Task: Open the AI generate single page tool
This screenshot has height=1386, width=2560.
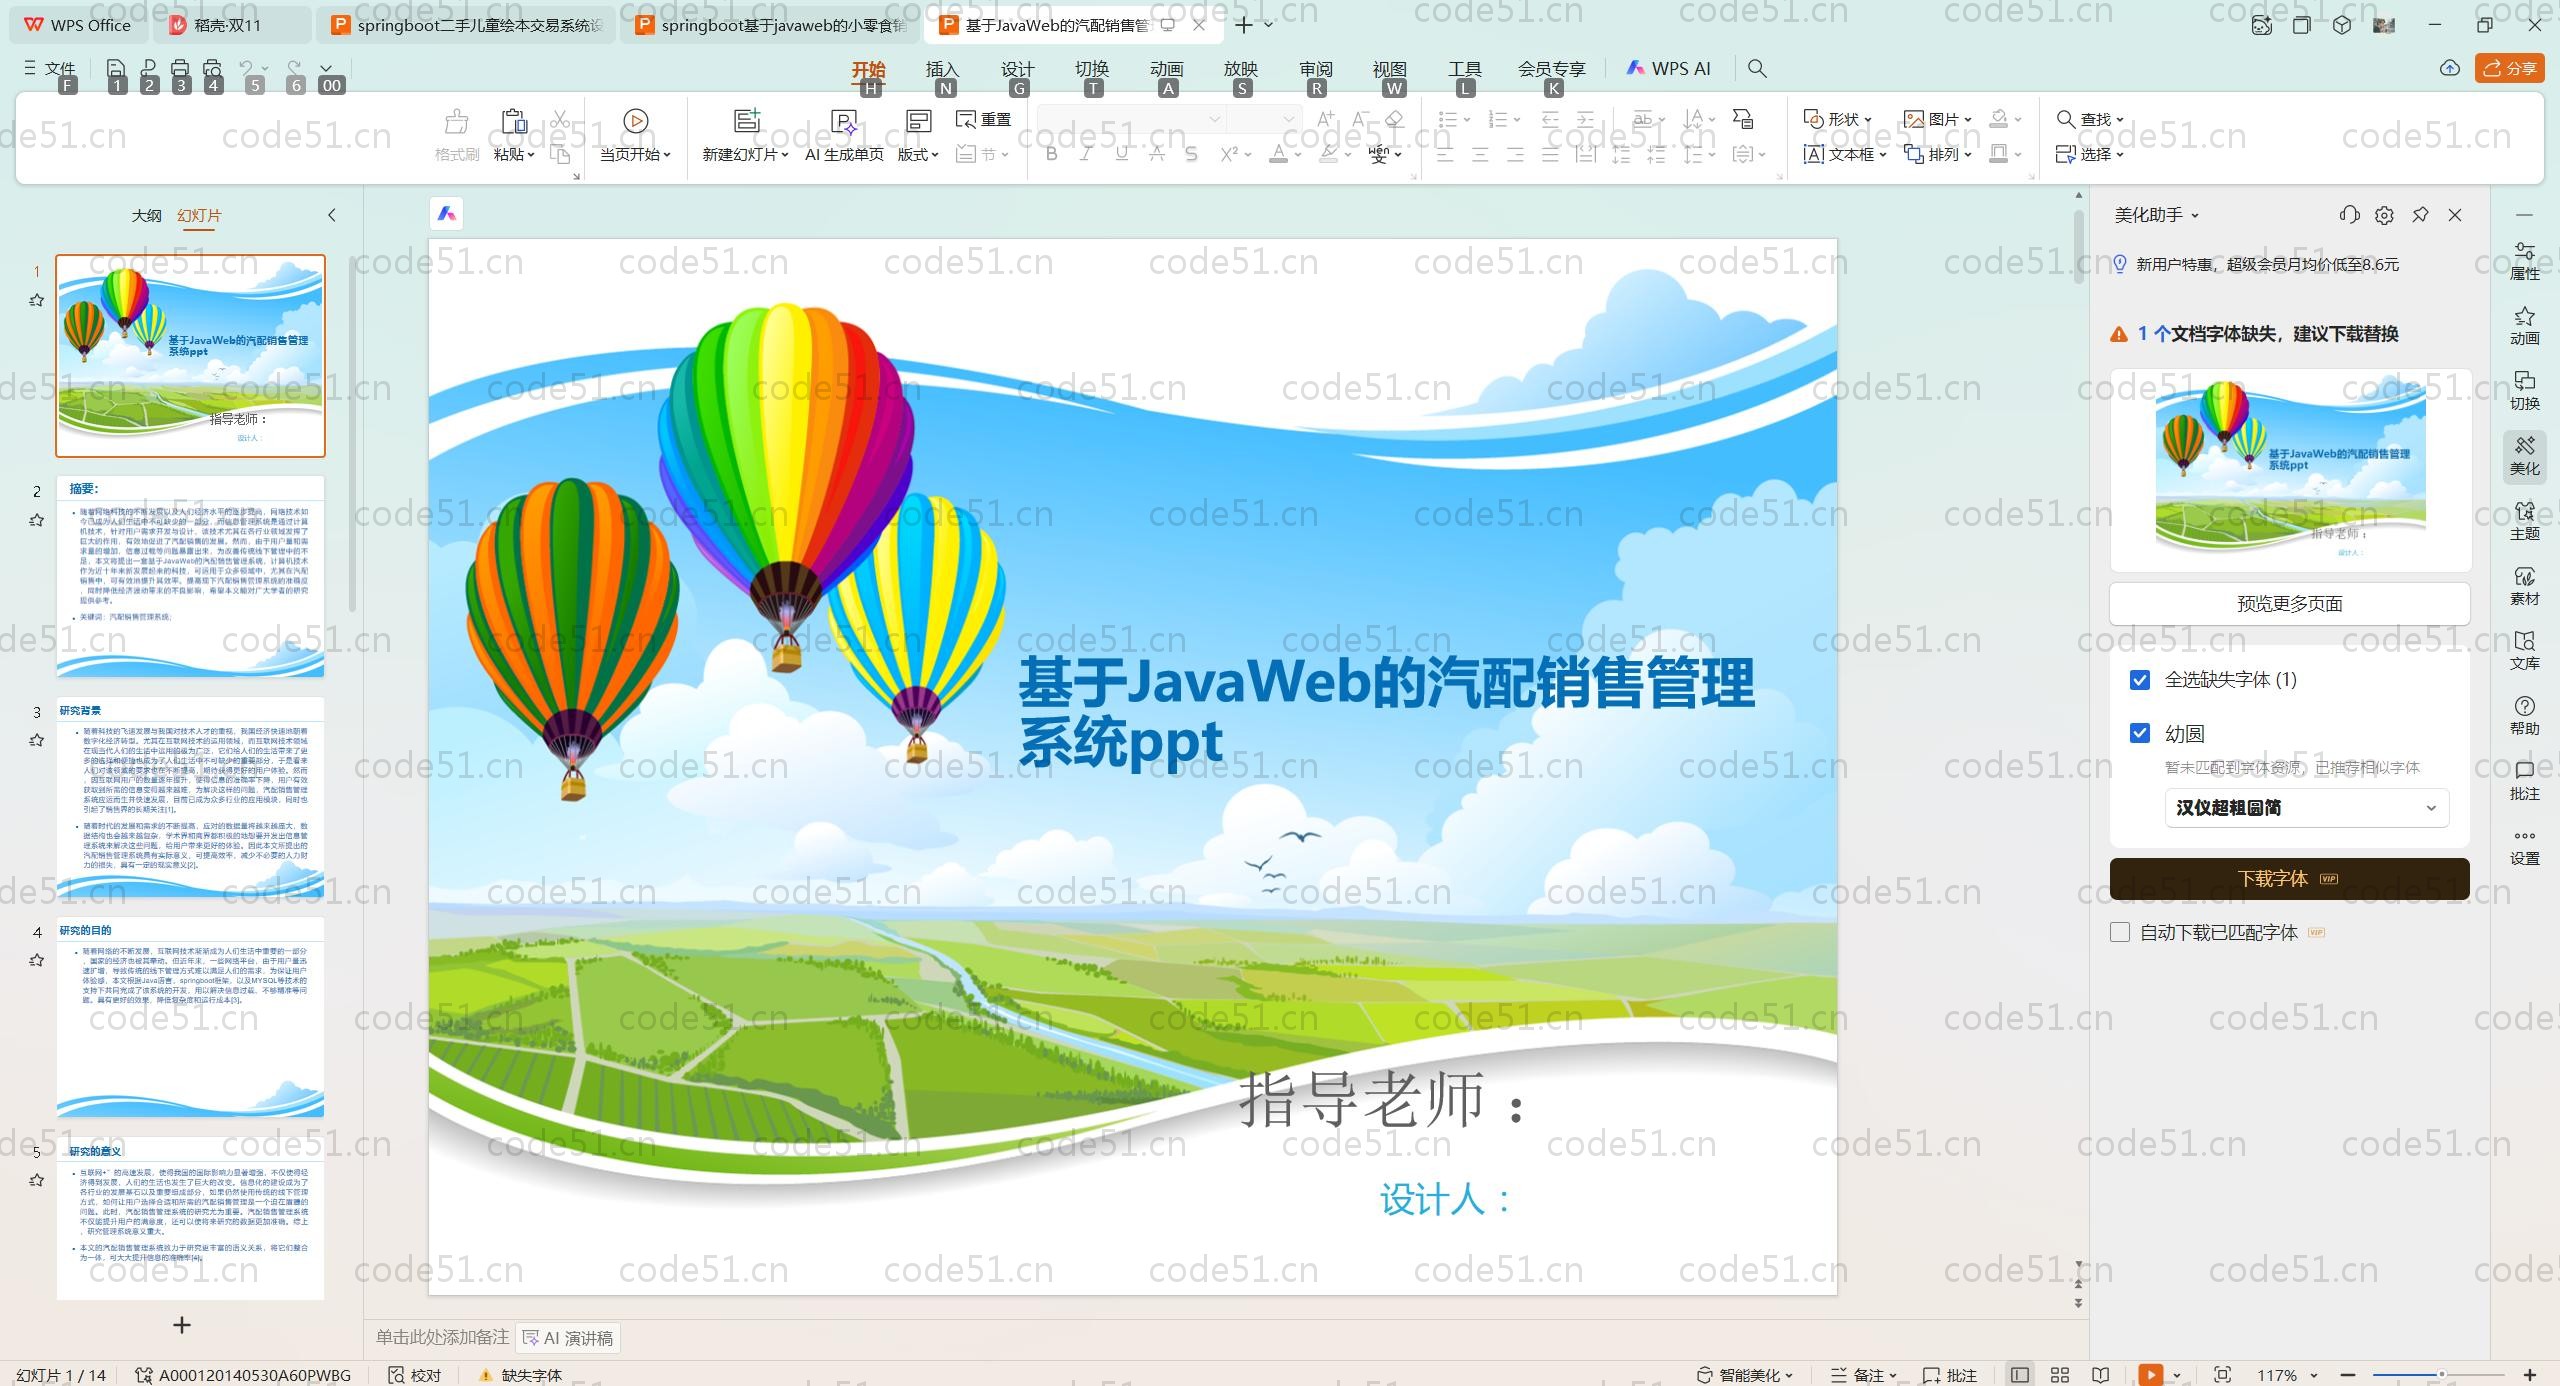Action: click(844, 123)
